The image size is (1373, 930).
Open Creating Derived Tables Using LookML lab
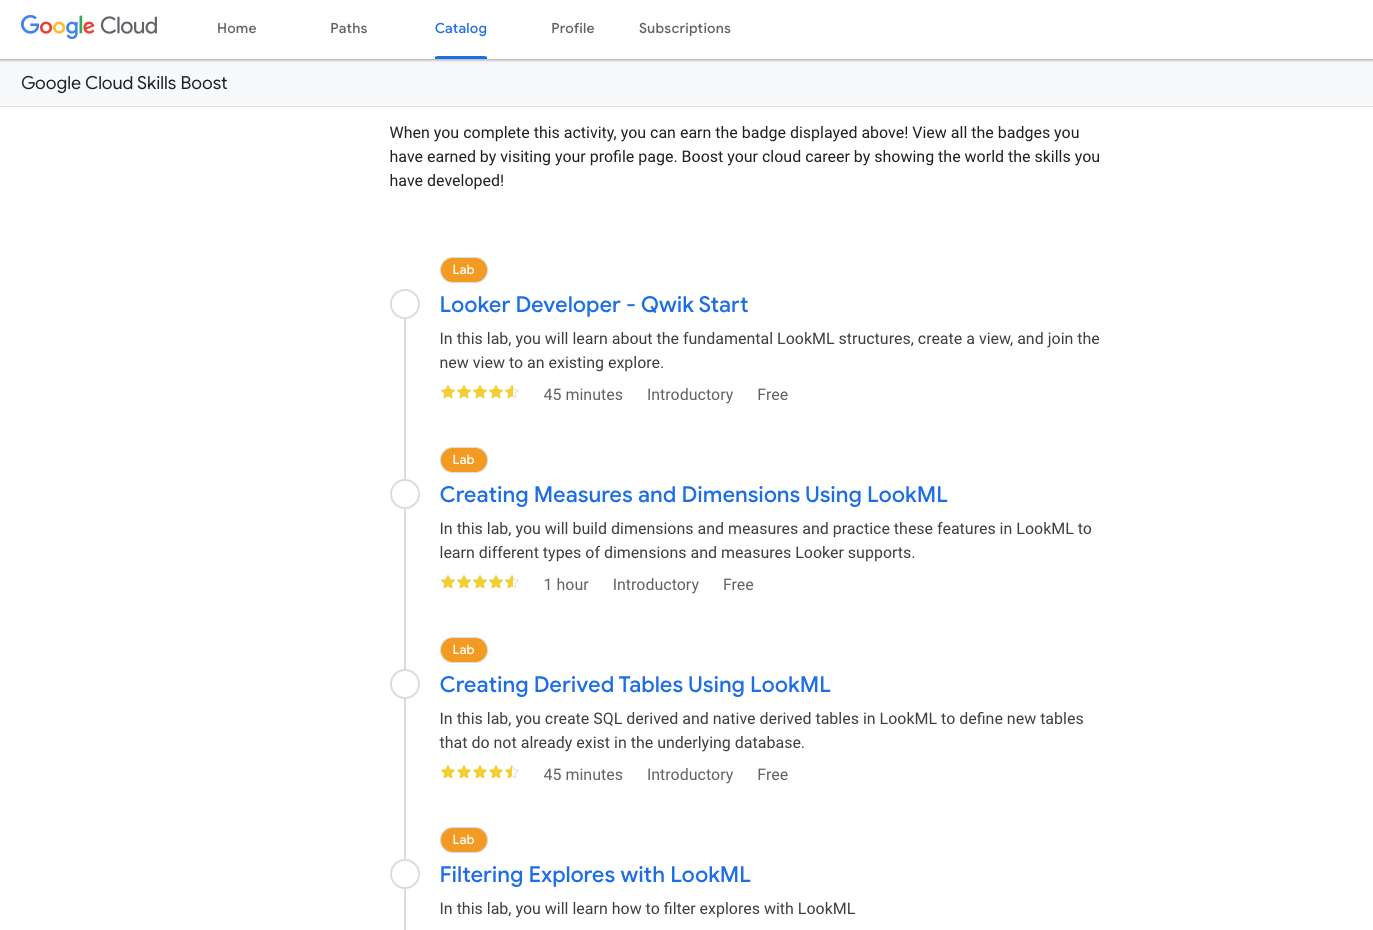635,685
